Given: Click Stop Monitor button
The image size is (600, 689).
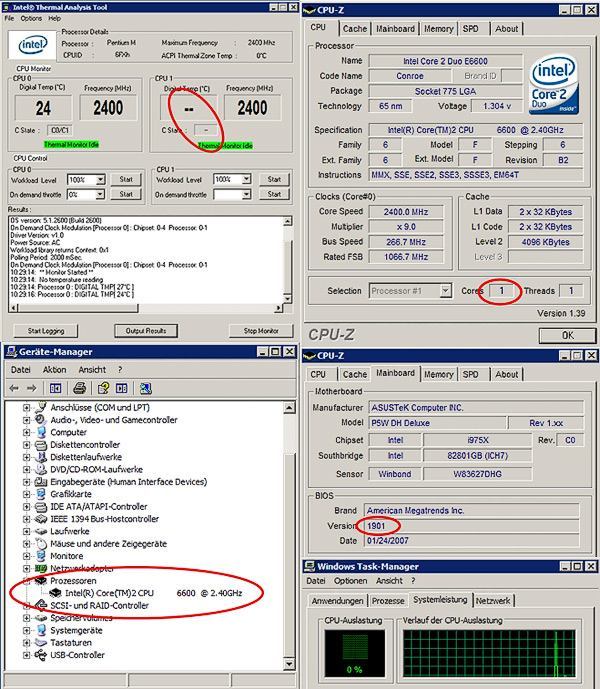Looking at the screenshot, I should pos(261,331).
